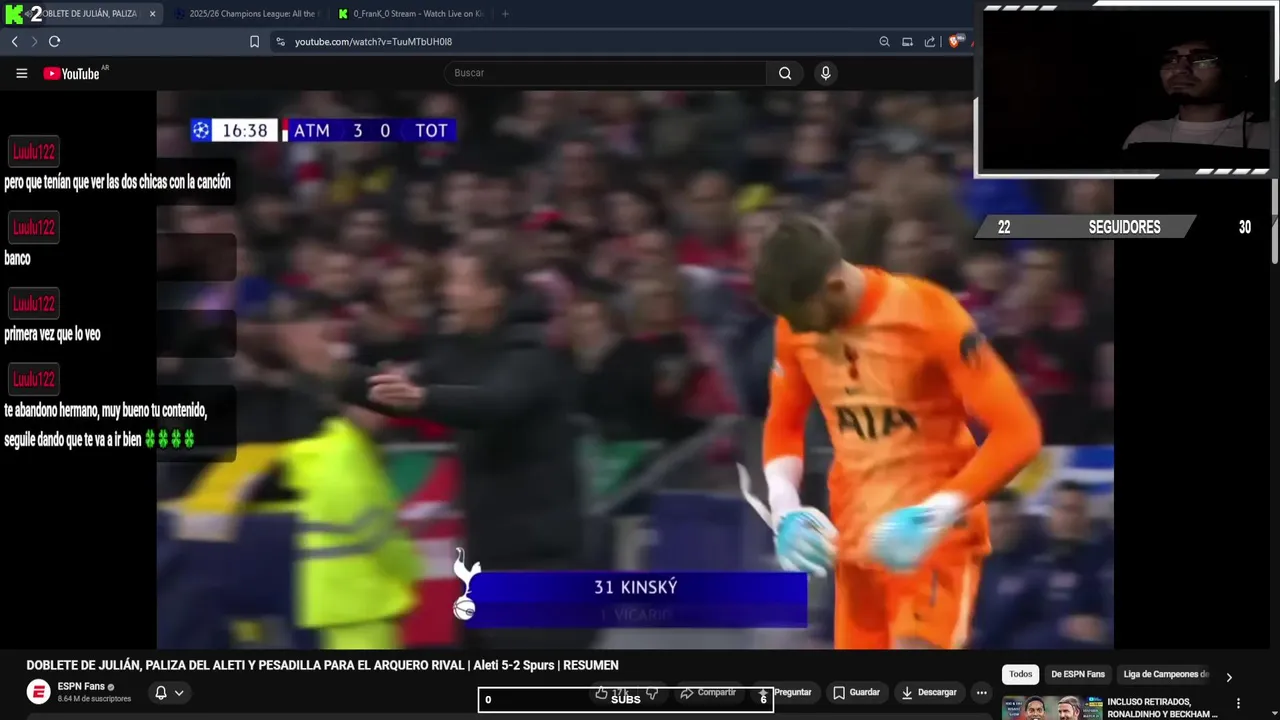Click the video player to pause
This screenshot has height=720, width=1280.
[634, 370]
